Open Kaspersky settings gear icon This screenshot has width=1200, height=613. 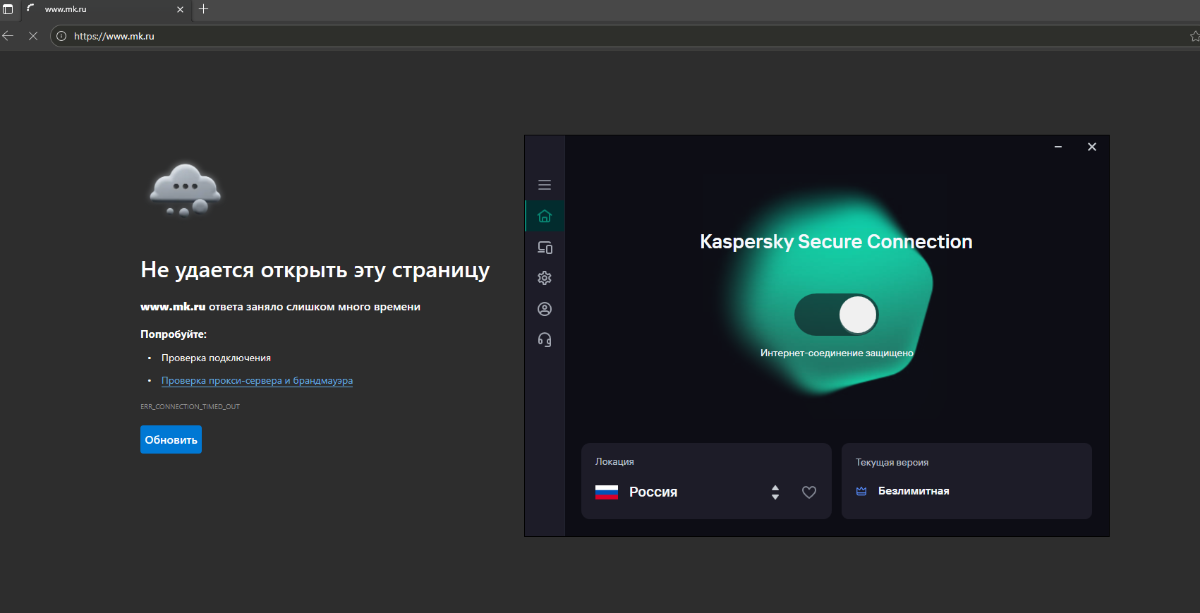tap(545, 278)
